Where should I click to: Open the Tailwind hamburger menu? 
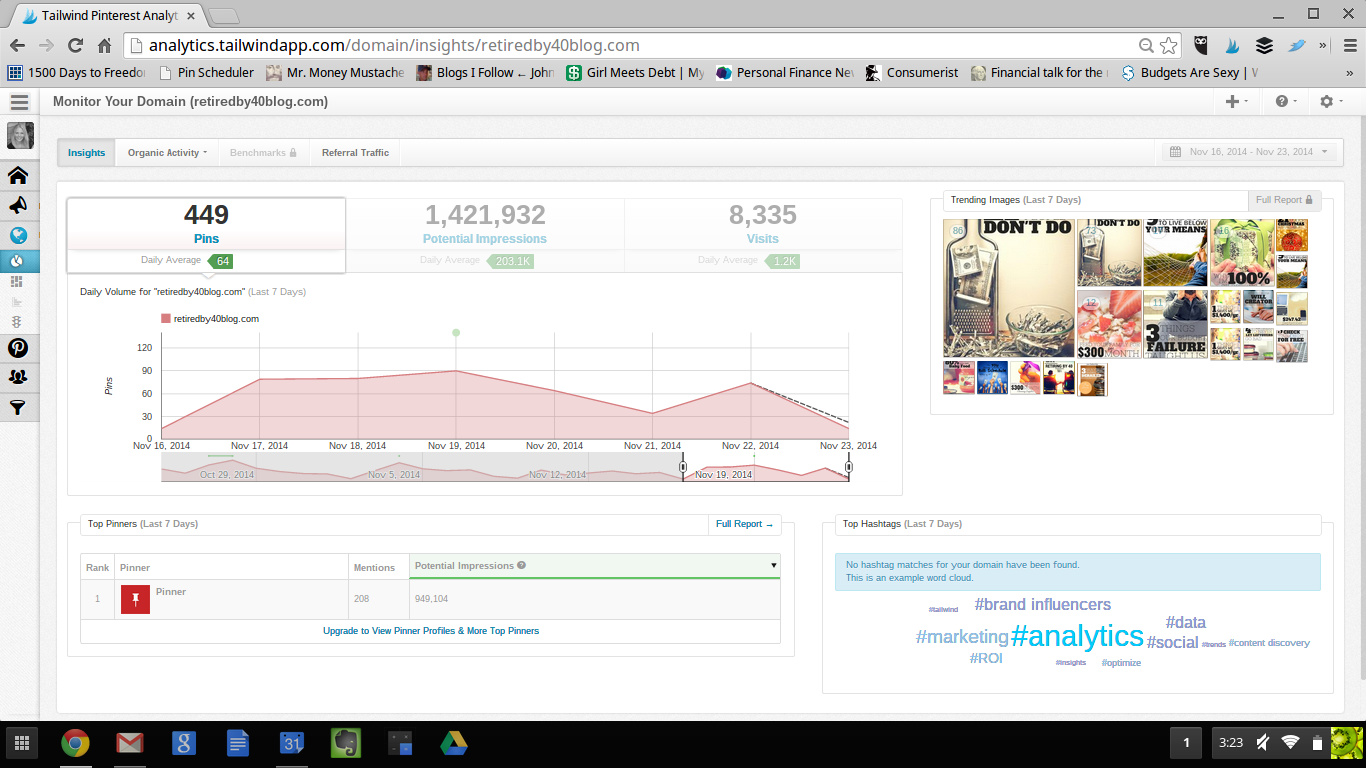click(x=19, y=102)
